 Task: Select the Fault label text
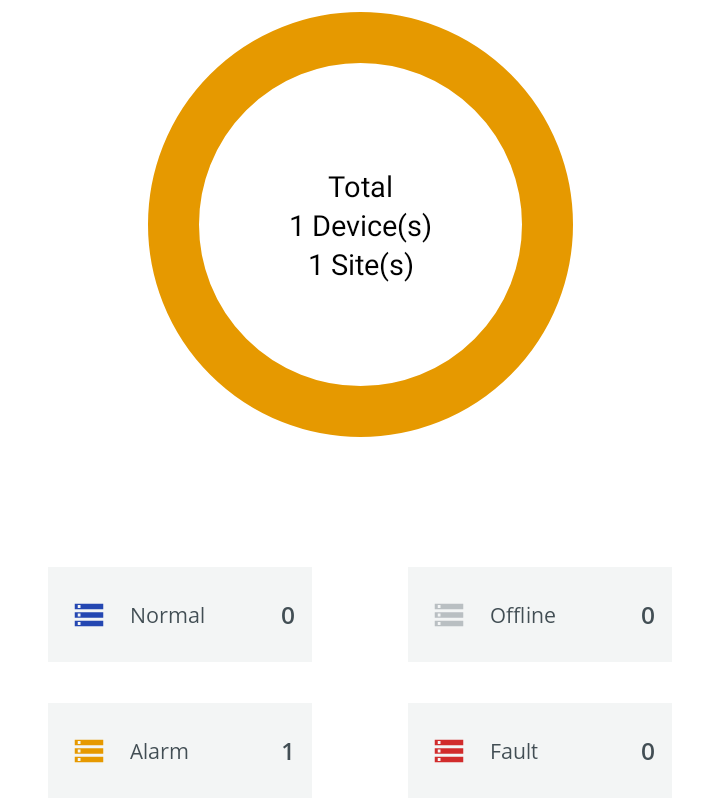(x=514, y=751)
